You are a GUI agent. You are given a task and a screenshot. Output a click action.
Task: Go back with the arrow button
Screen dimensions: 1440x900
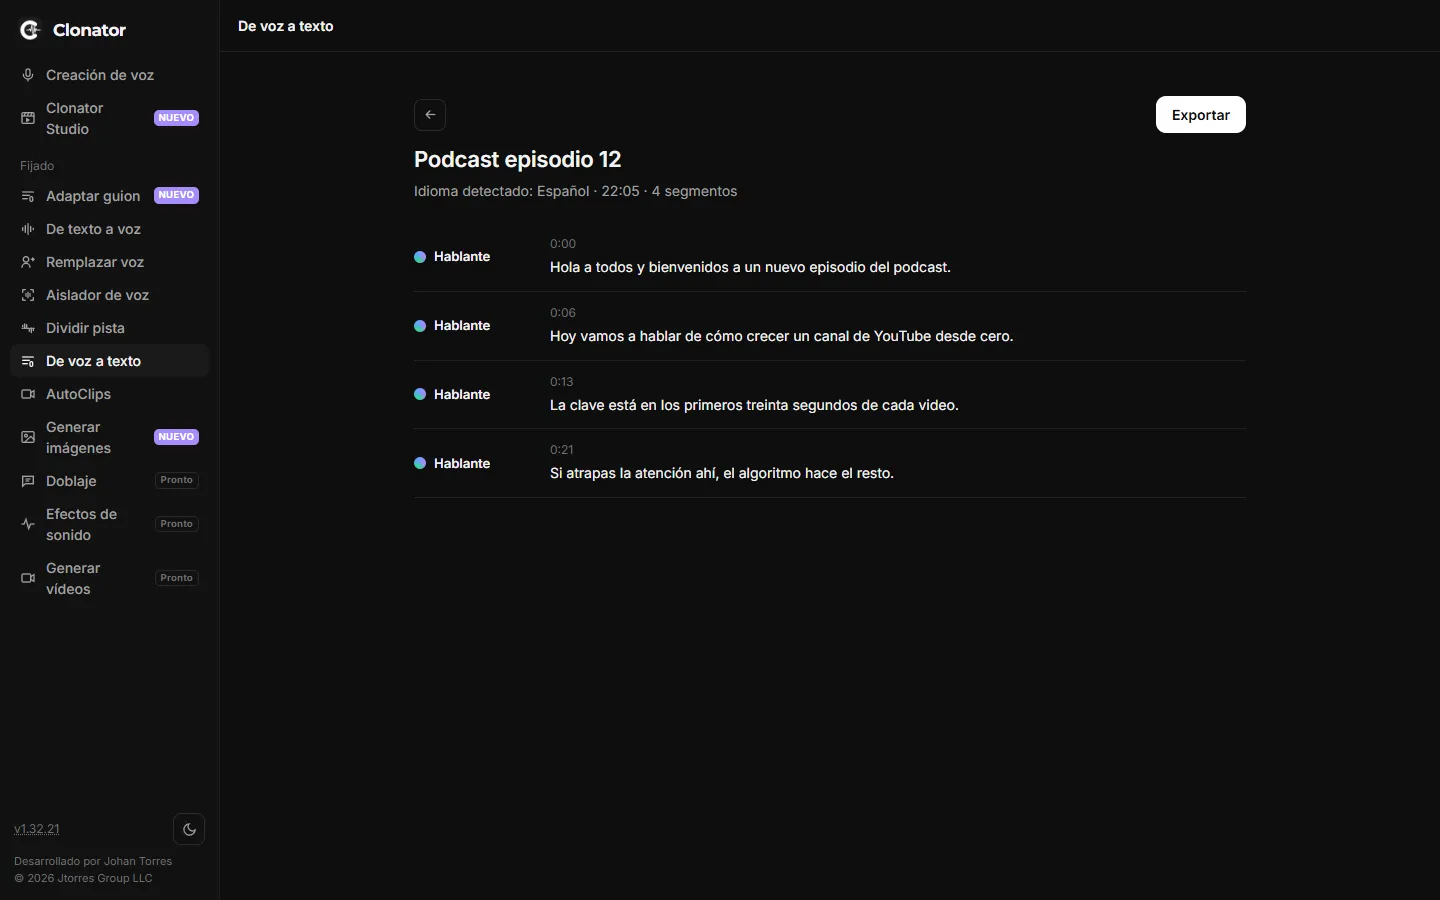pyautogui.click(x=430, y=115)
